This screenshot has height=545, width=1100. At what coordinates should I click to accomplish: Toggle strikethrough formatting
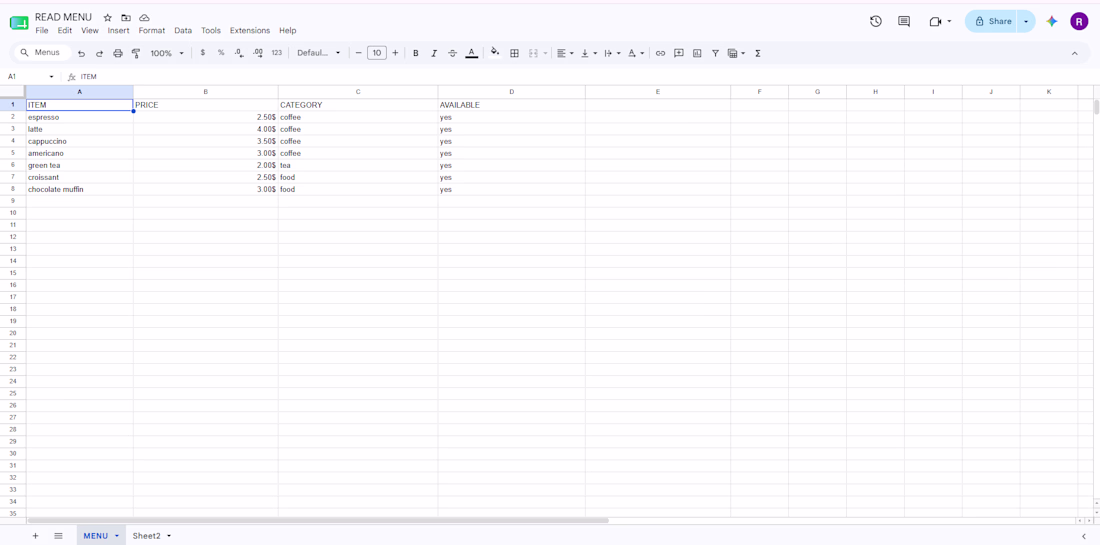(452, 53)
